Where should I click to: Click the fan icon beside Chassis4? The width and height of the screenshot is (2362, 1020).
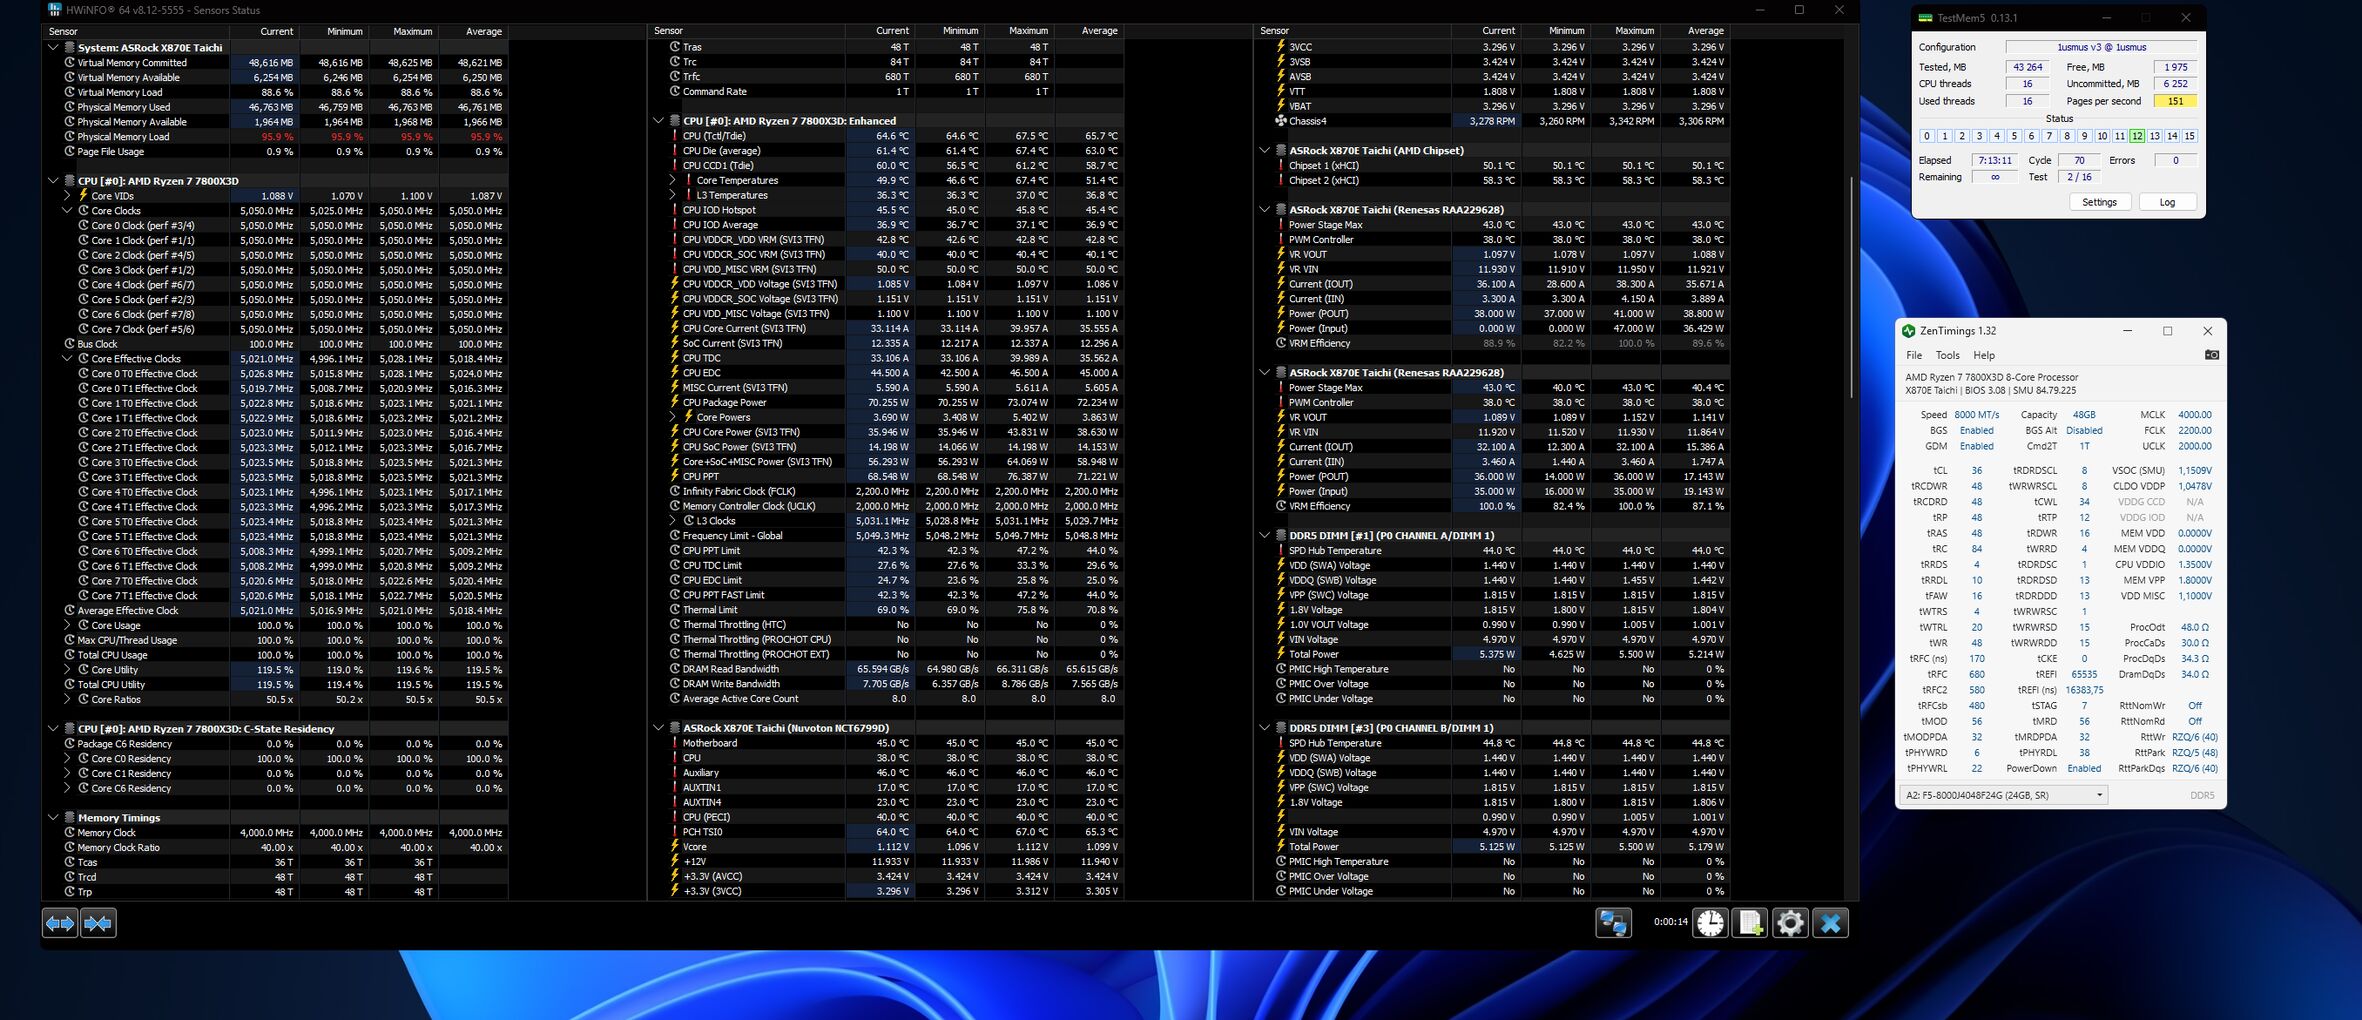pyautogui.click(x=1280, y=121)
